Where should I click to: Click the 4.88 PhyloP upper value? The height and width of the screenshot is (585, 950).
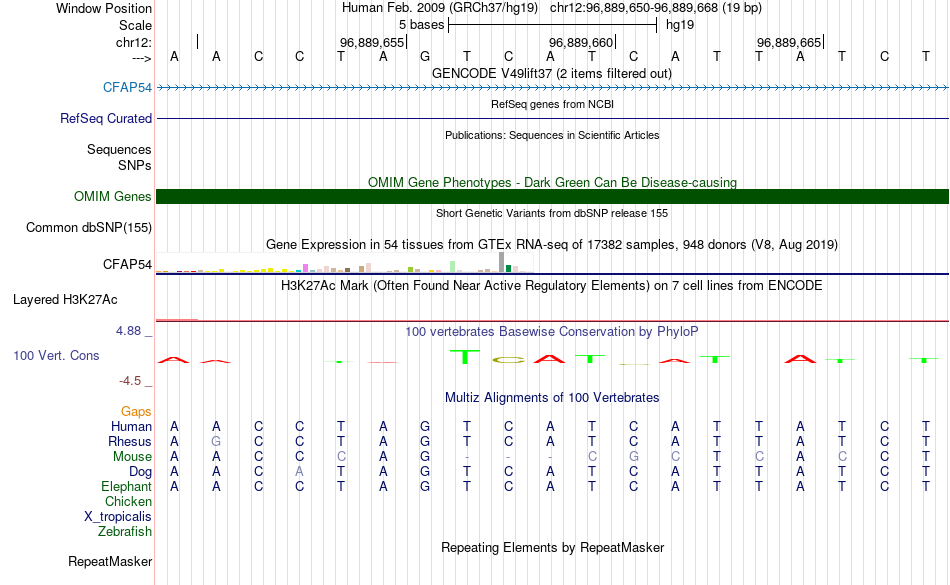tap(128, 331)
